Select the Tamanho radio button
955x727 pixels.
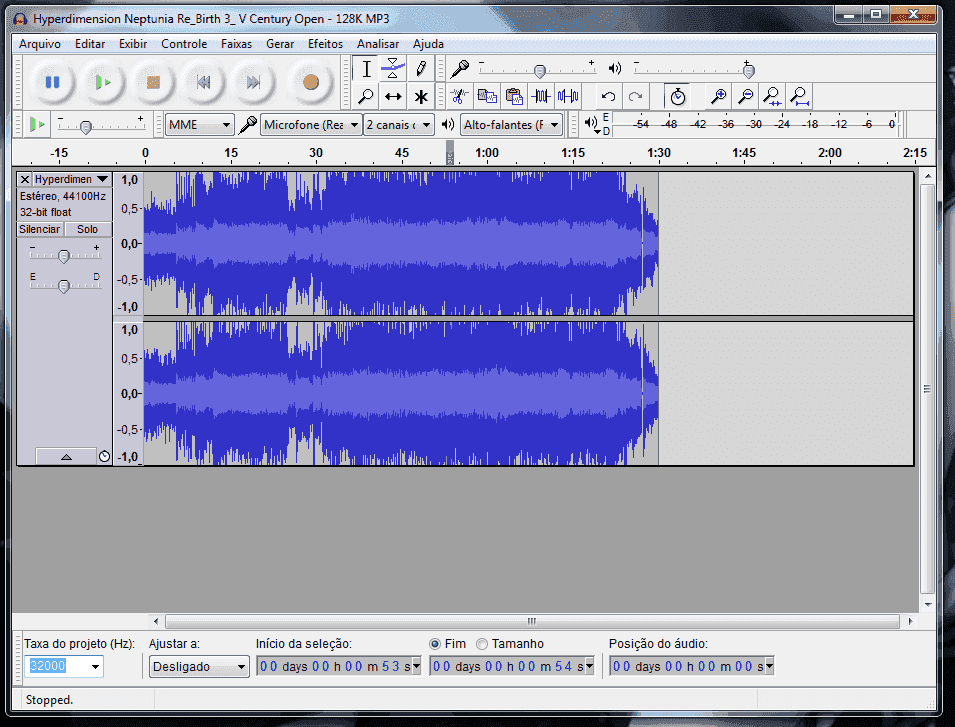(x=482, y=644)
